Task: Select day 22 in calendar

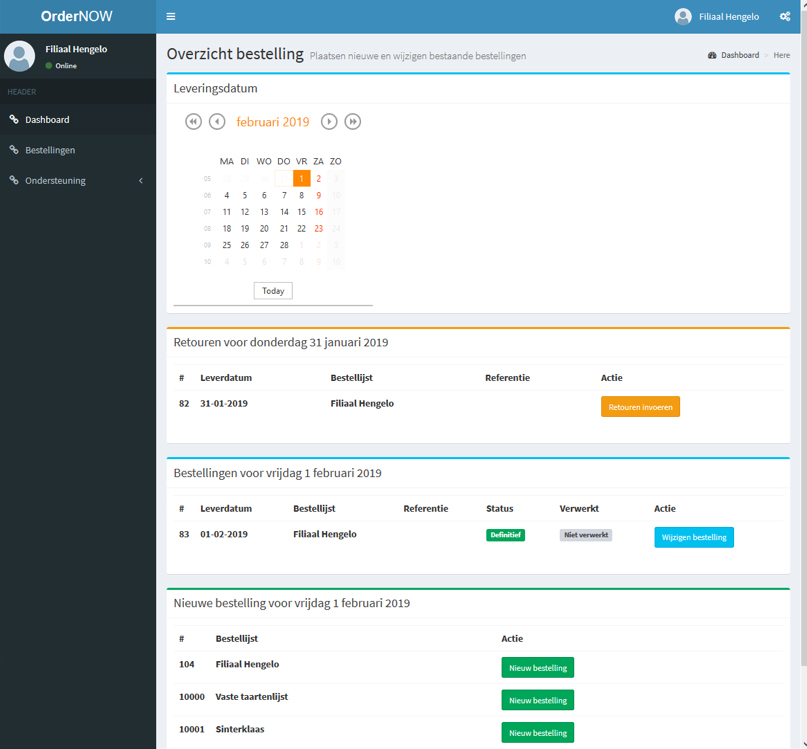Action: tap(302, 229)
